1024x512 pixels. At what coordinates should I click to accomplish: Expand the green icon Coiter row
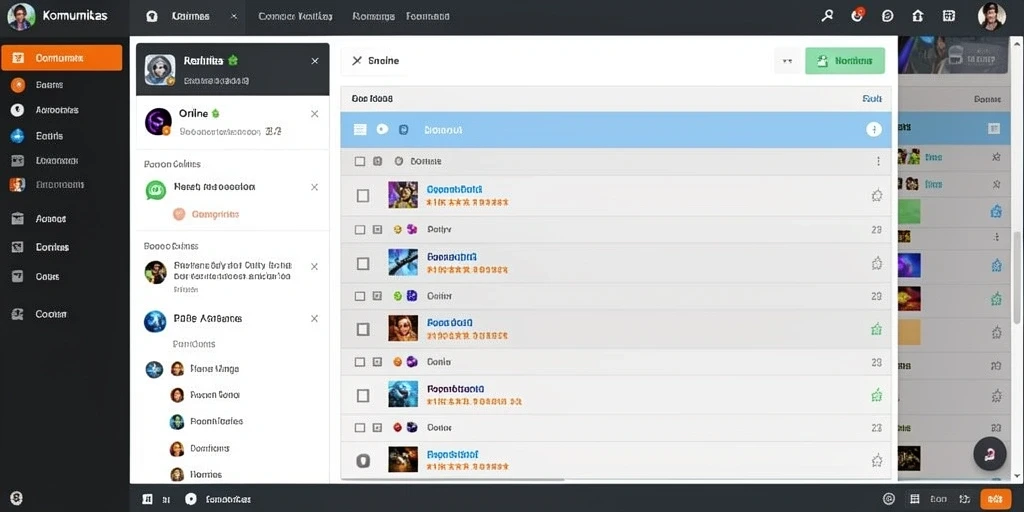tap(377, 296)
